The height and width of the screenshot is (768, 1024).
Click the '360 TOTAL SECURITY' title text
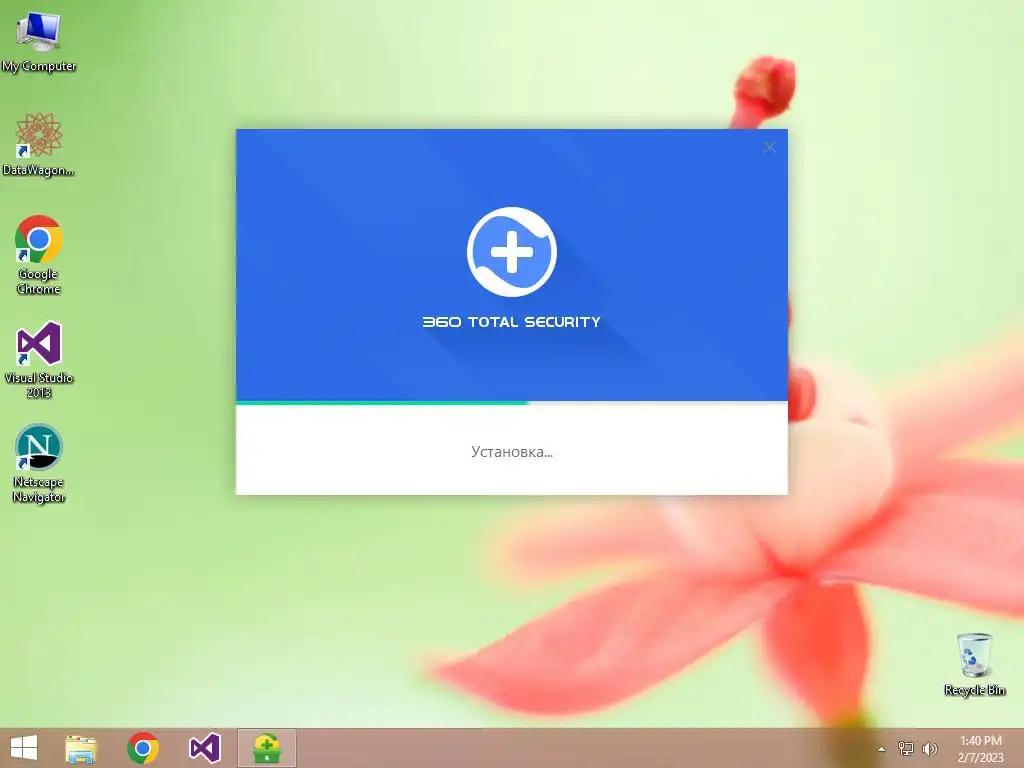511,322
